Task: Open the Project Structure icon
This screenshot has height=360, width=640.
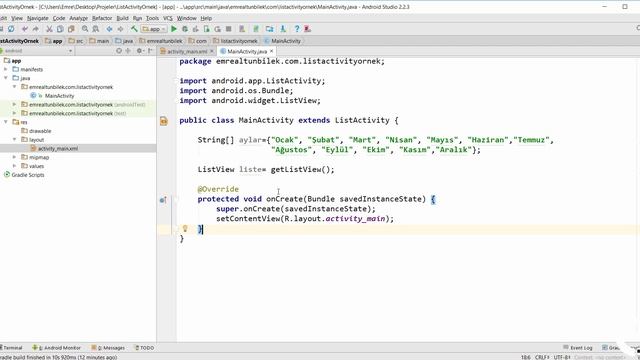Action: (269, 29)
